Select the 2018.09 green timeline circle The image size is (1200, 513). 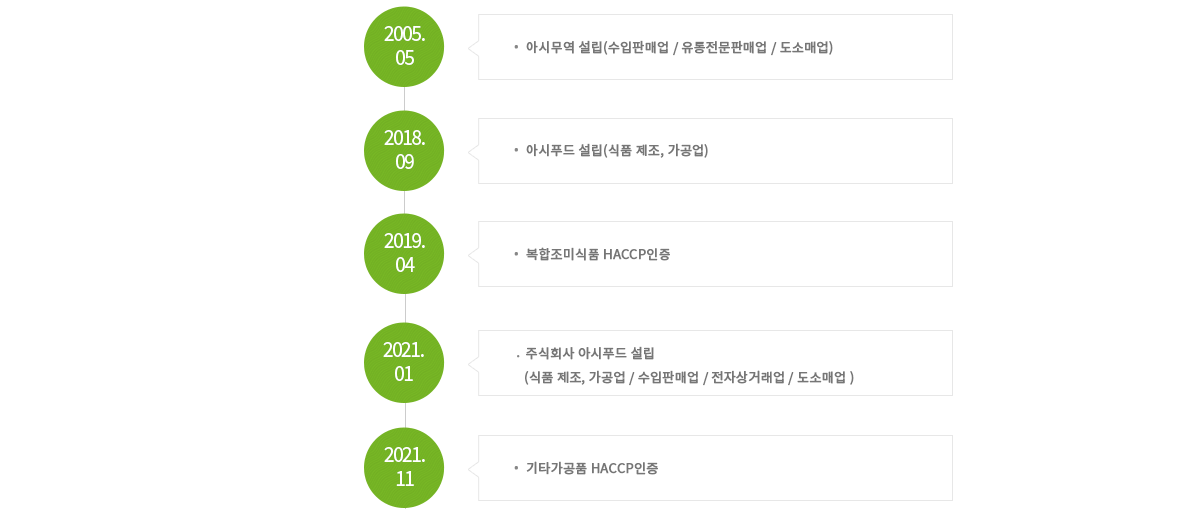tap(404, 150)
